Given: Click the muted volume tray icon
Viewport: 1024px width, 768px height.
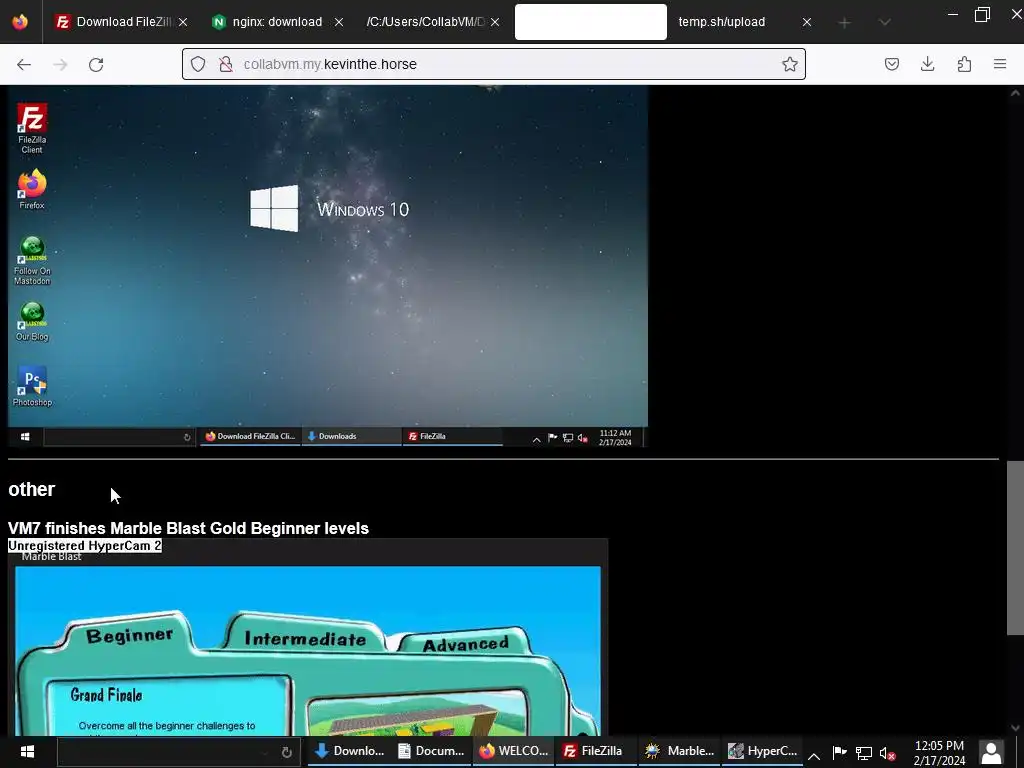Looking at the screenshot, I should tap(887, 754).
